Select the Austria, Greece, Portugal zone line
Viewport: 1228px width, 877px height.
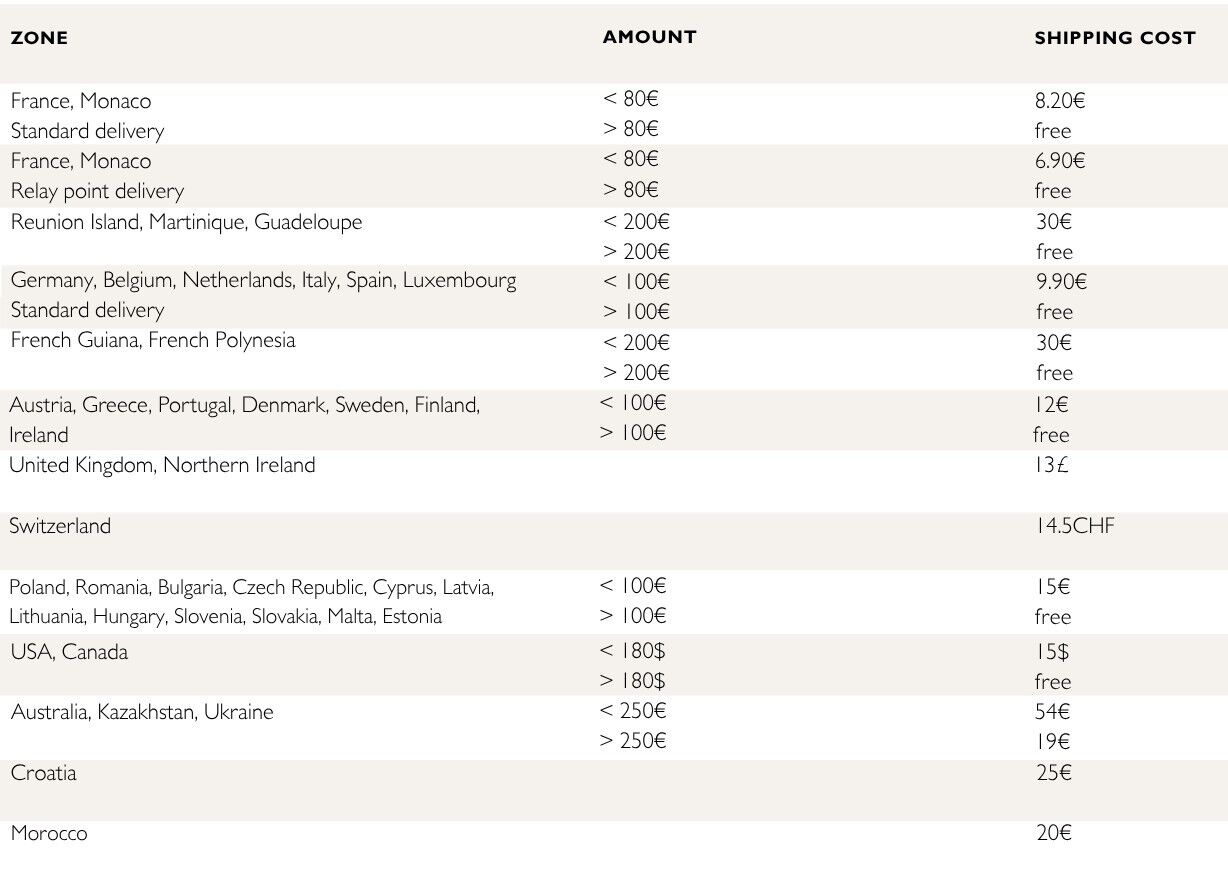coord(245,405)
